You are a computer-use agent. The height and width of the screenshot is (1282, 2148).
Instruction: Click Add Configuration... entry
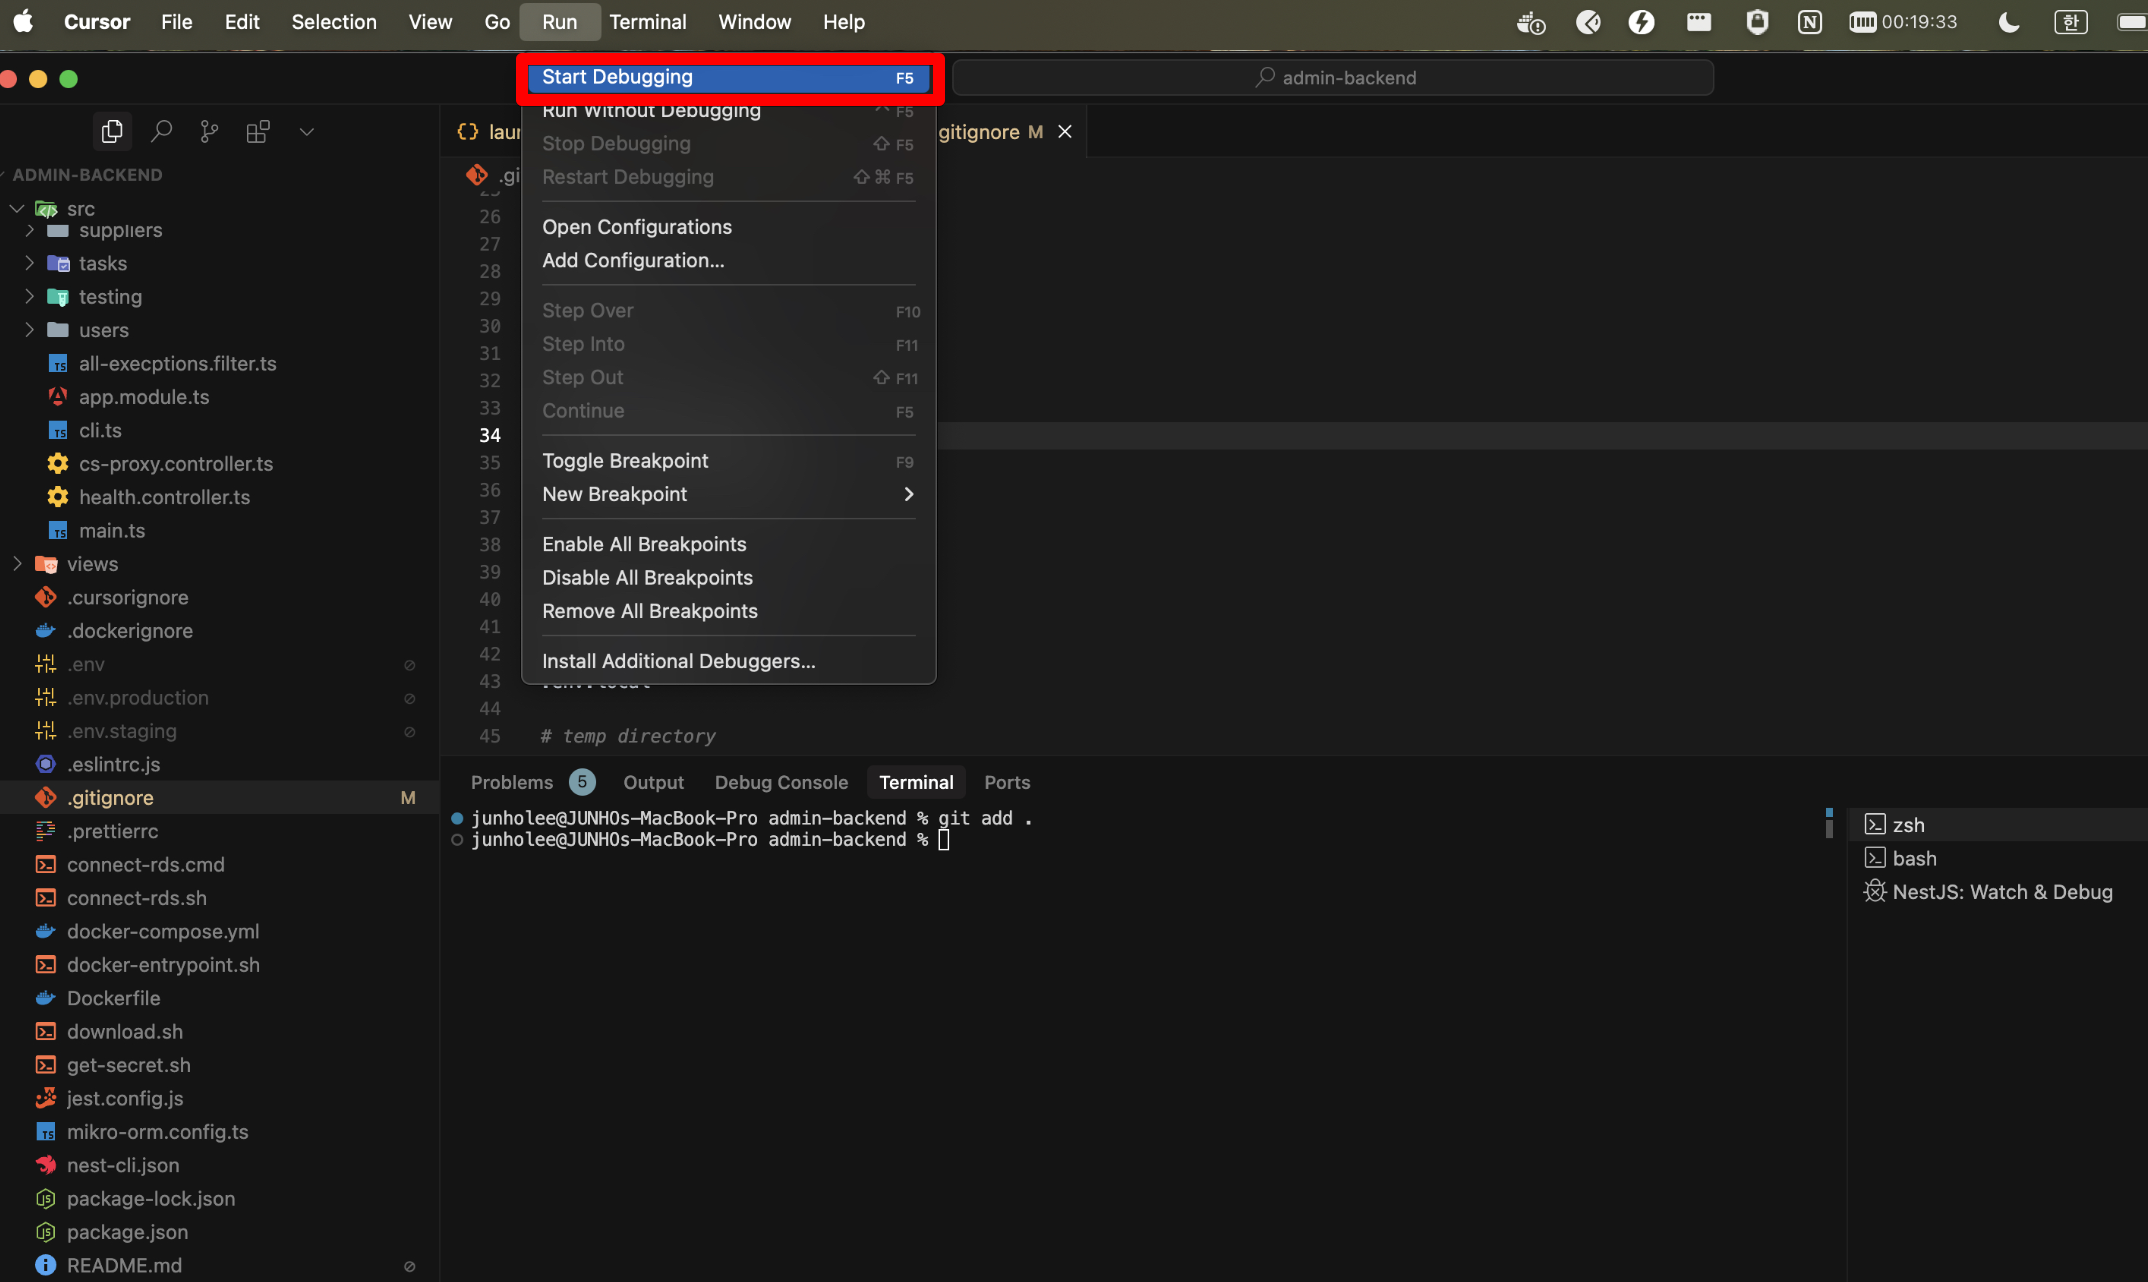click(x=633, y=260)
